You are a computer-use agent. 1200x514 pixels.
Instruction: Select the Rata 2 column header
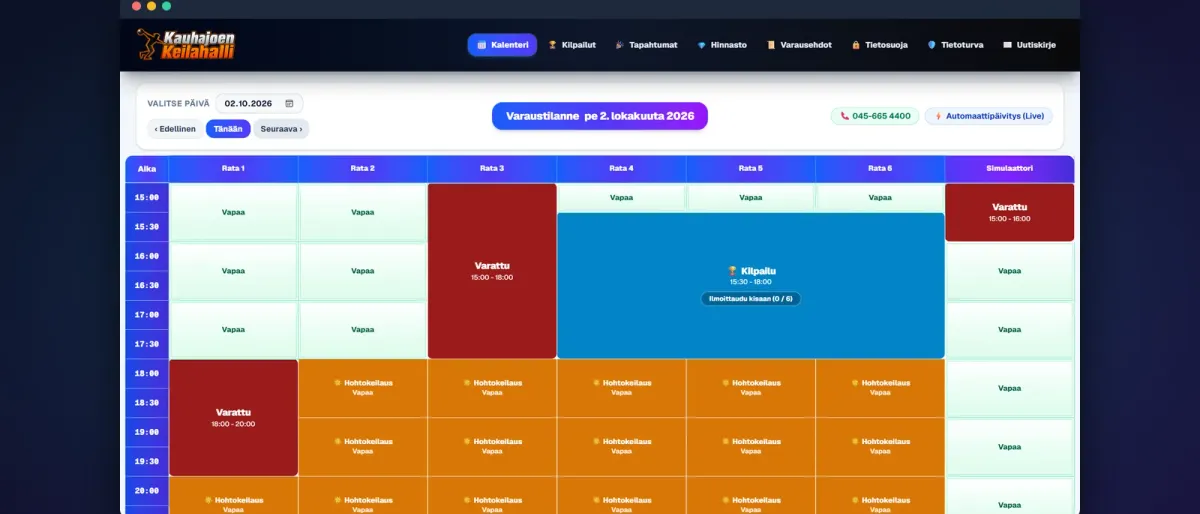point(363,168)
